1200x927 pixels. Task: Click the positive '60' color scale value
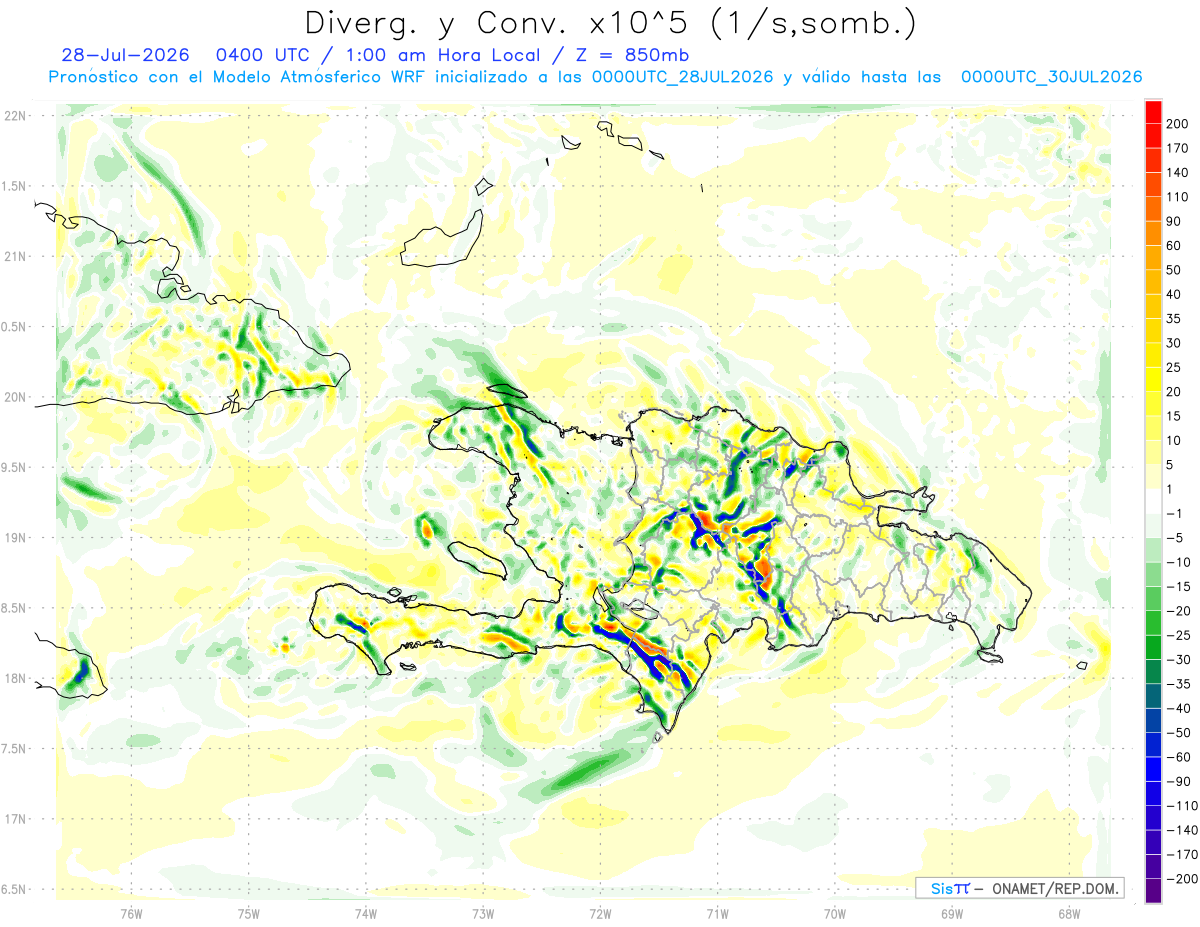tap(1174, 246)
